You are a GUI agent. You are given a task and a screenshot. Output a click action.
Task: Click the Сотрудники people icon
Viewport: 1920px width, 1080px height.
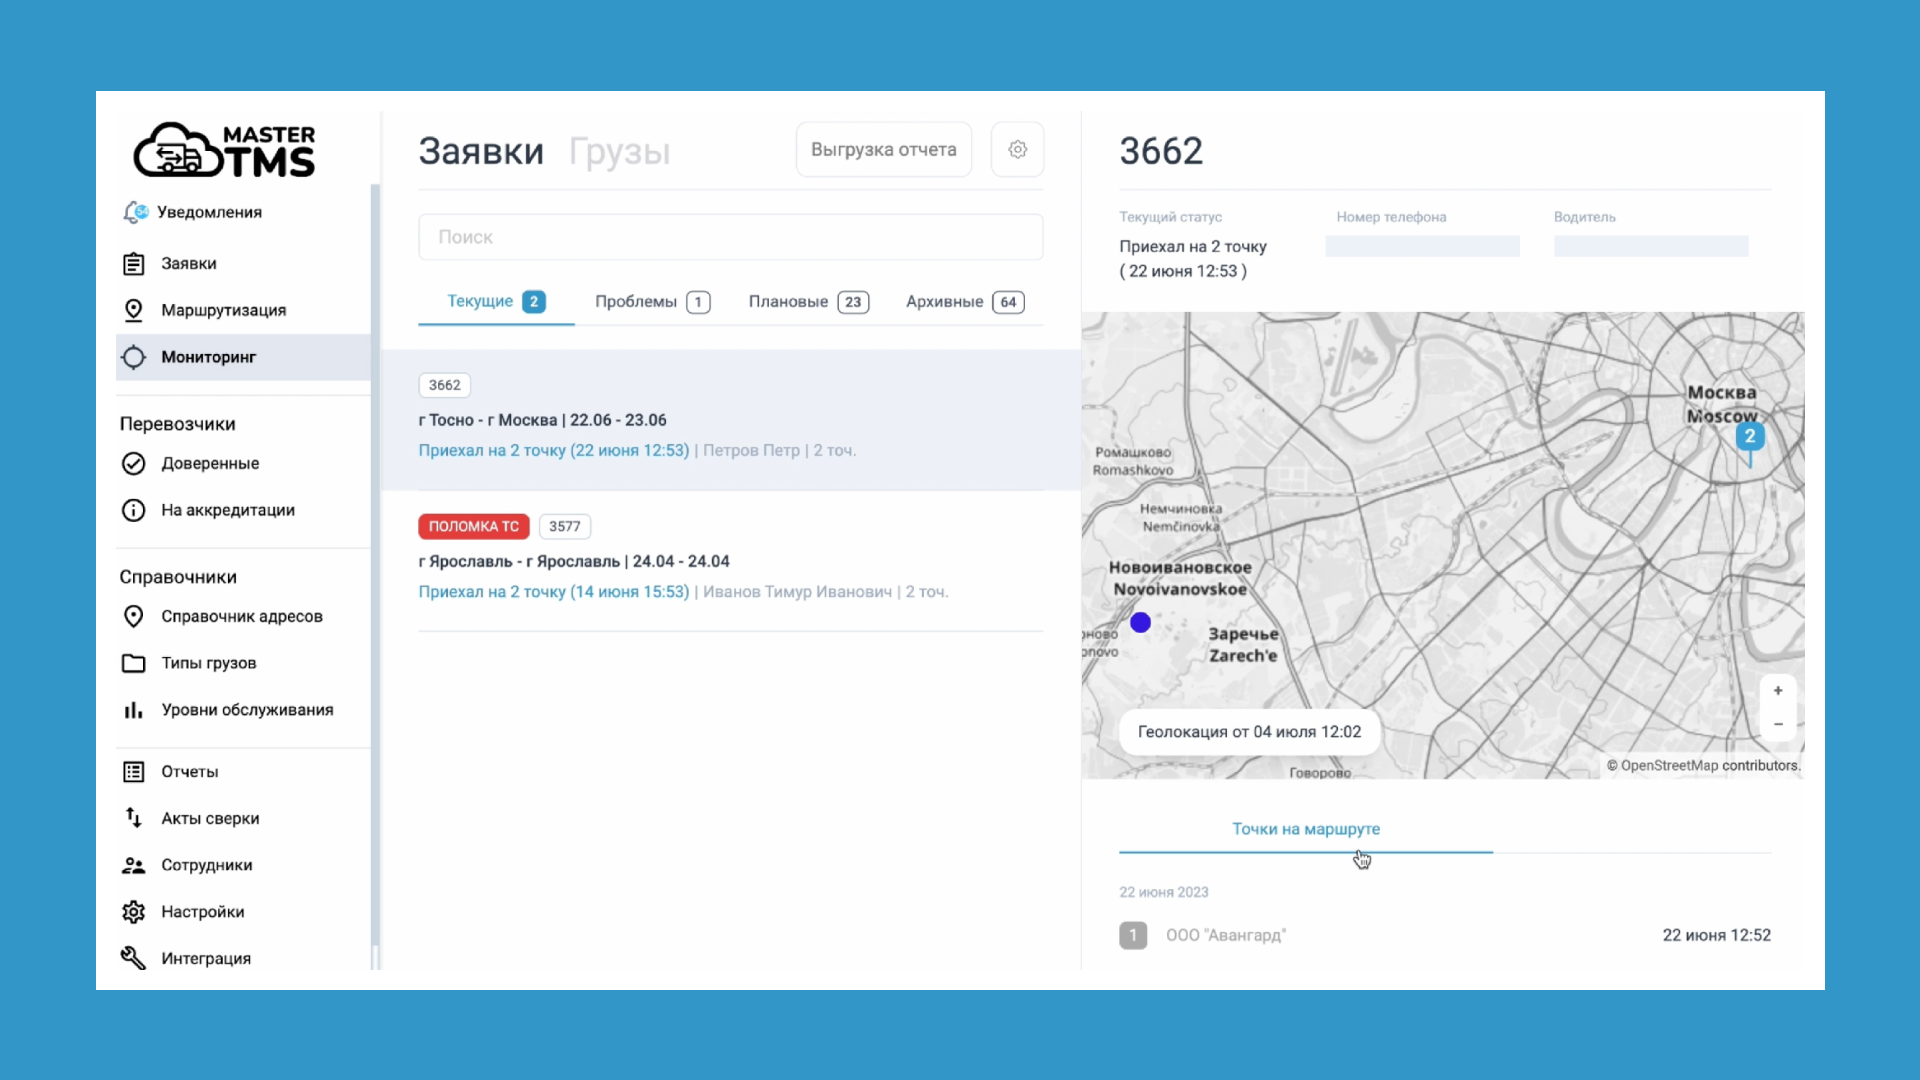133,865
